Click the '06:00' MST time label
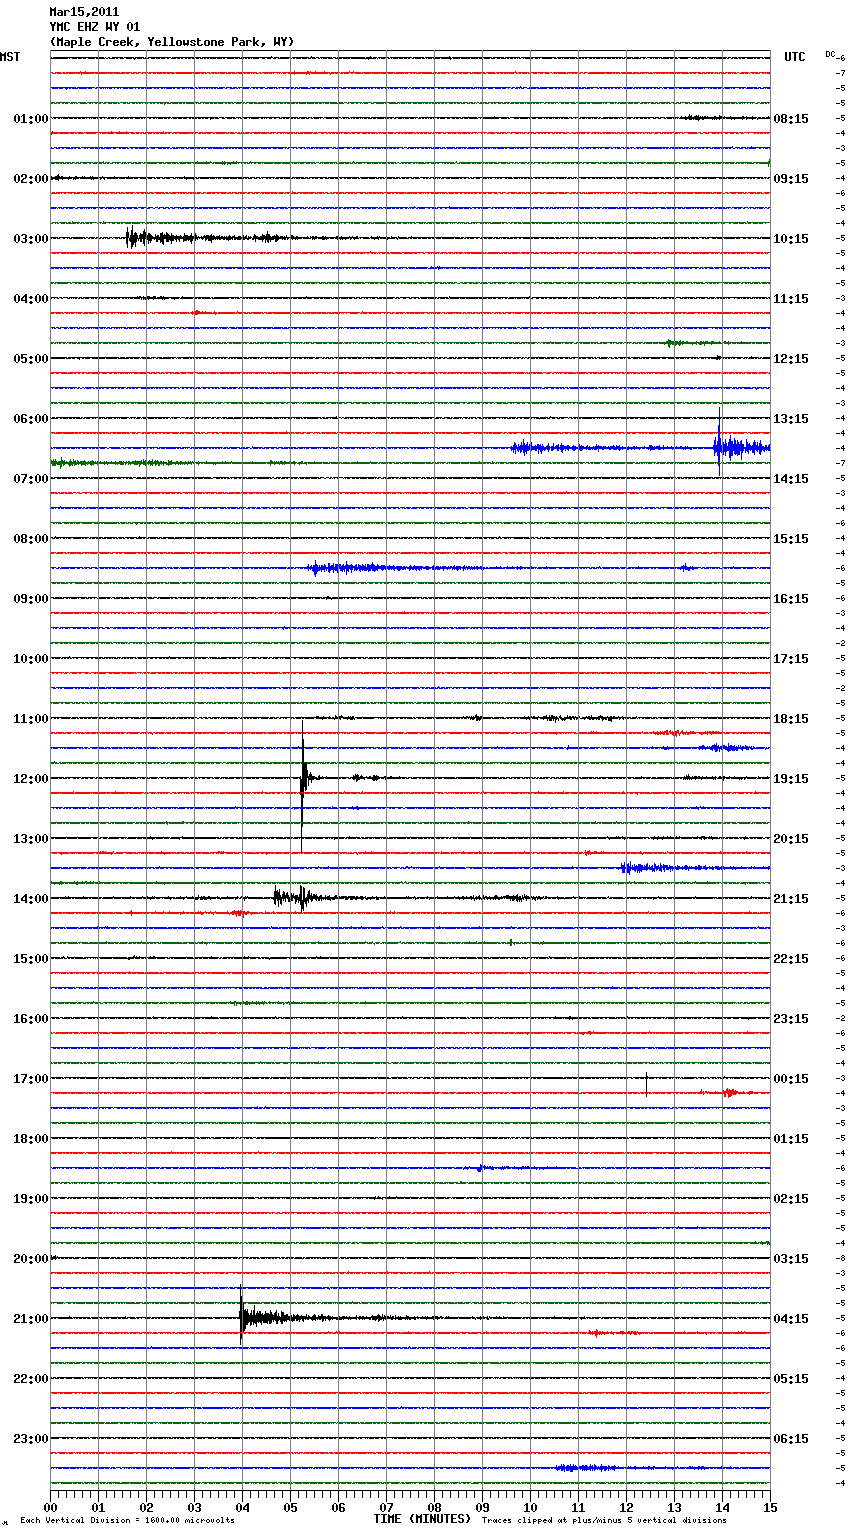This screenshot has width=850, height=1534. click(x=31, y=419)
